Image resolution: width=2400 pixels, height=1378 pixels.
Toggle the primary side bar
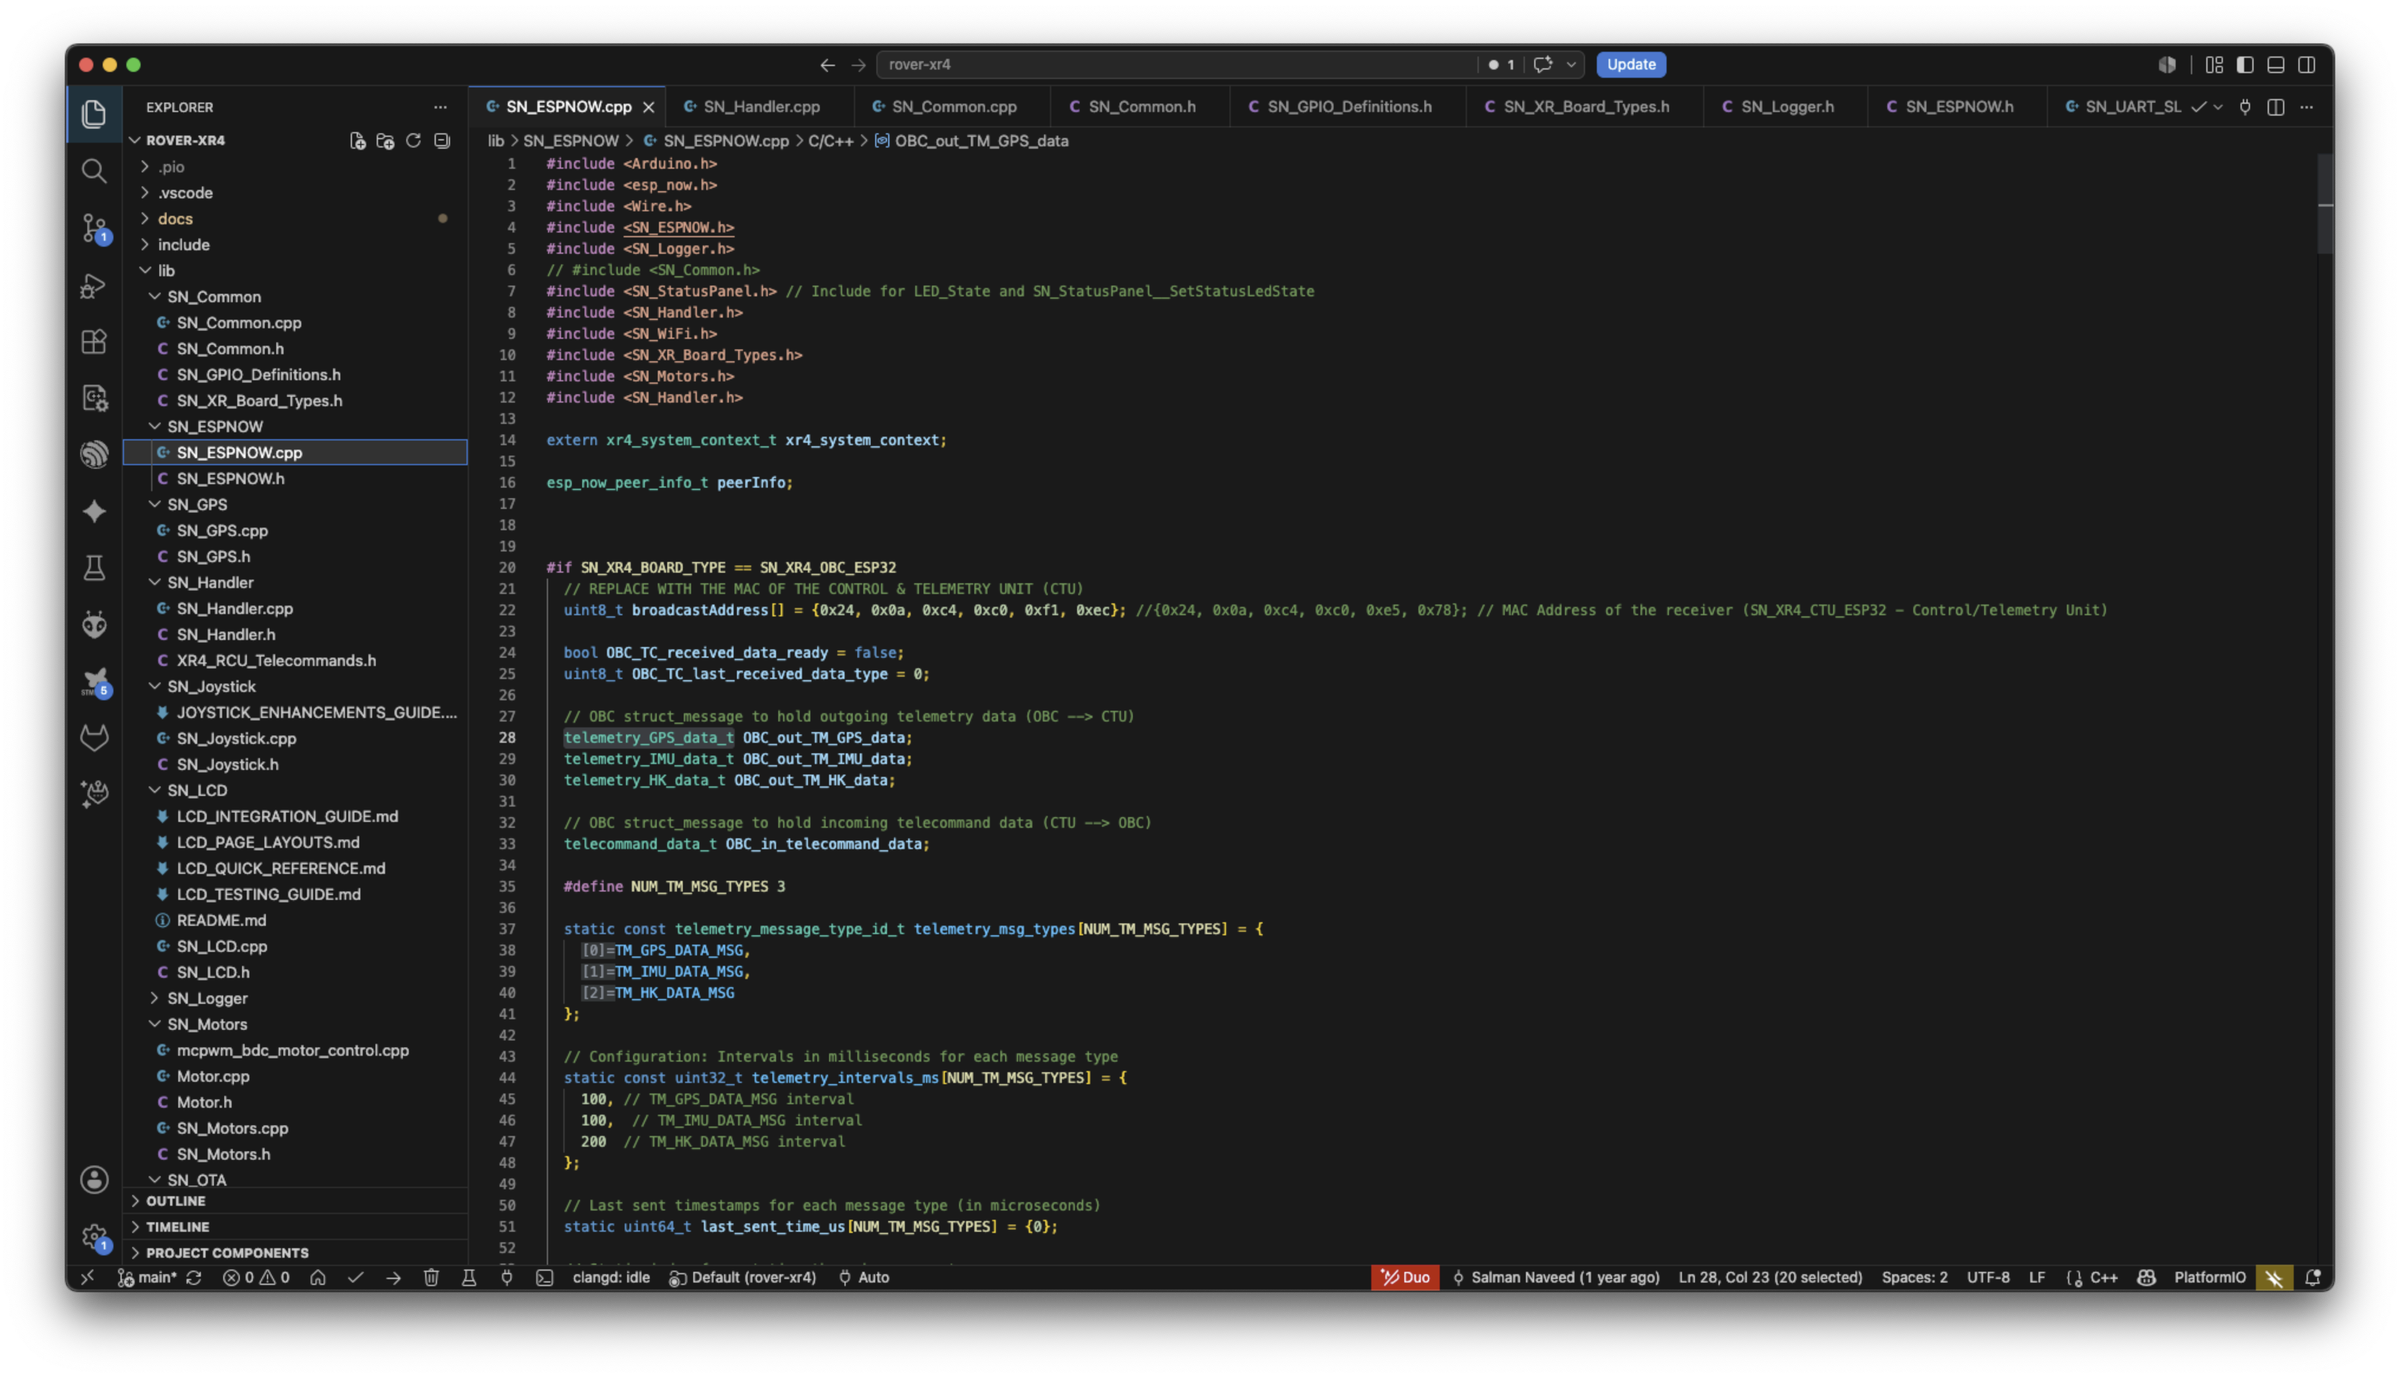pos(2245,65)
